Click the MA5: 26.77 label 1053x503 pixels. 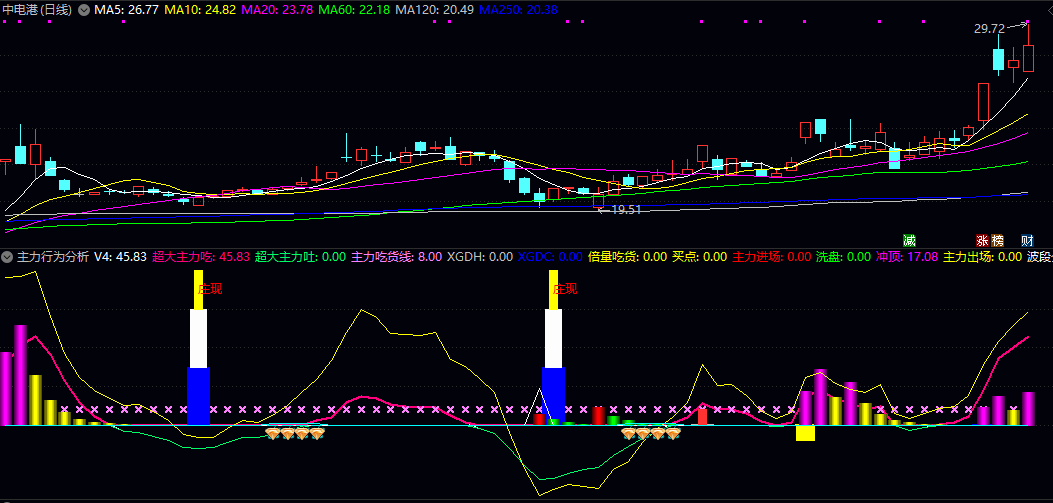126,10
